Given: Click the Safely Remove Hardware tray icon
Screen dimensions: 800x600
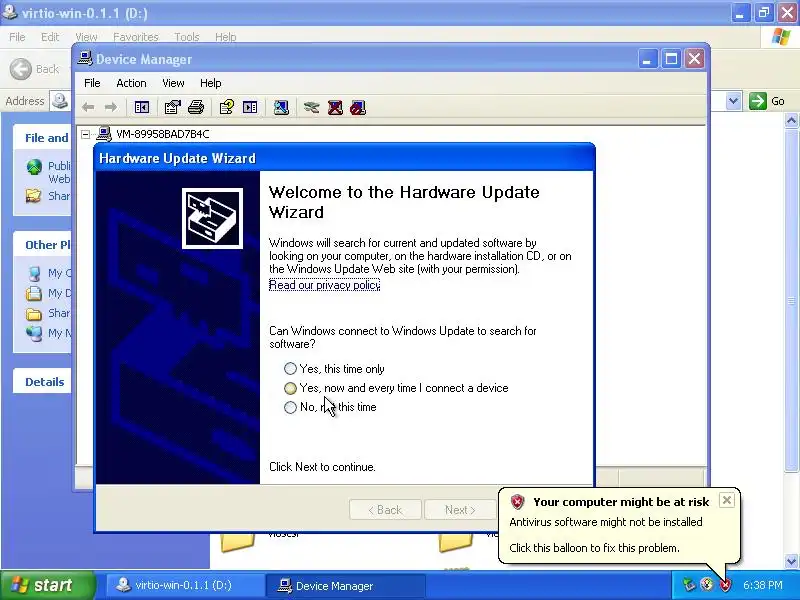Looking at the screenshot, I should (689, 585).
